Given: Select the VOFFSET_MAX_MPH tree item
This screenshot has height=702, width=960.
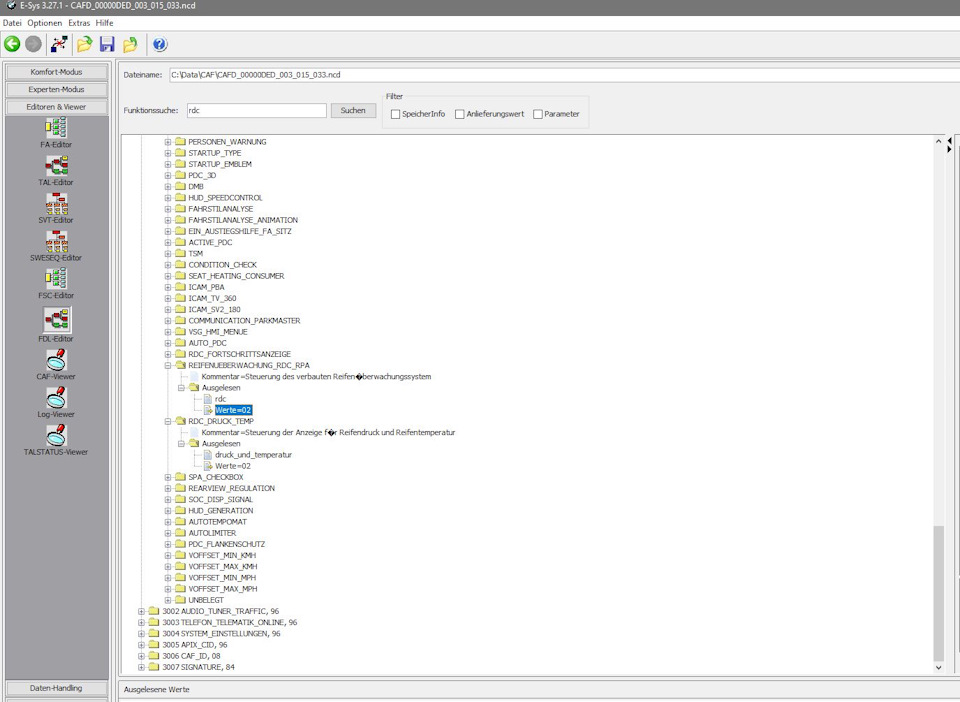Looking at the screenshot, I should pyautogui.click(x=223, y=589).
